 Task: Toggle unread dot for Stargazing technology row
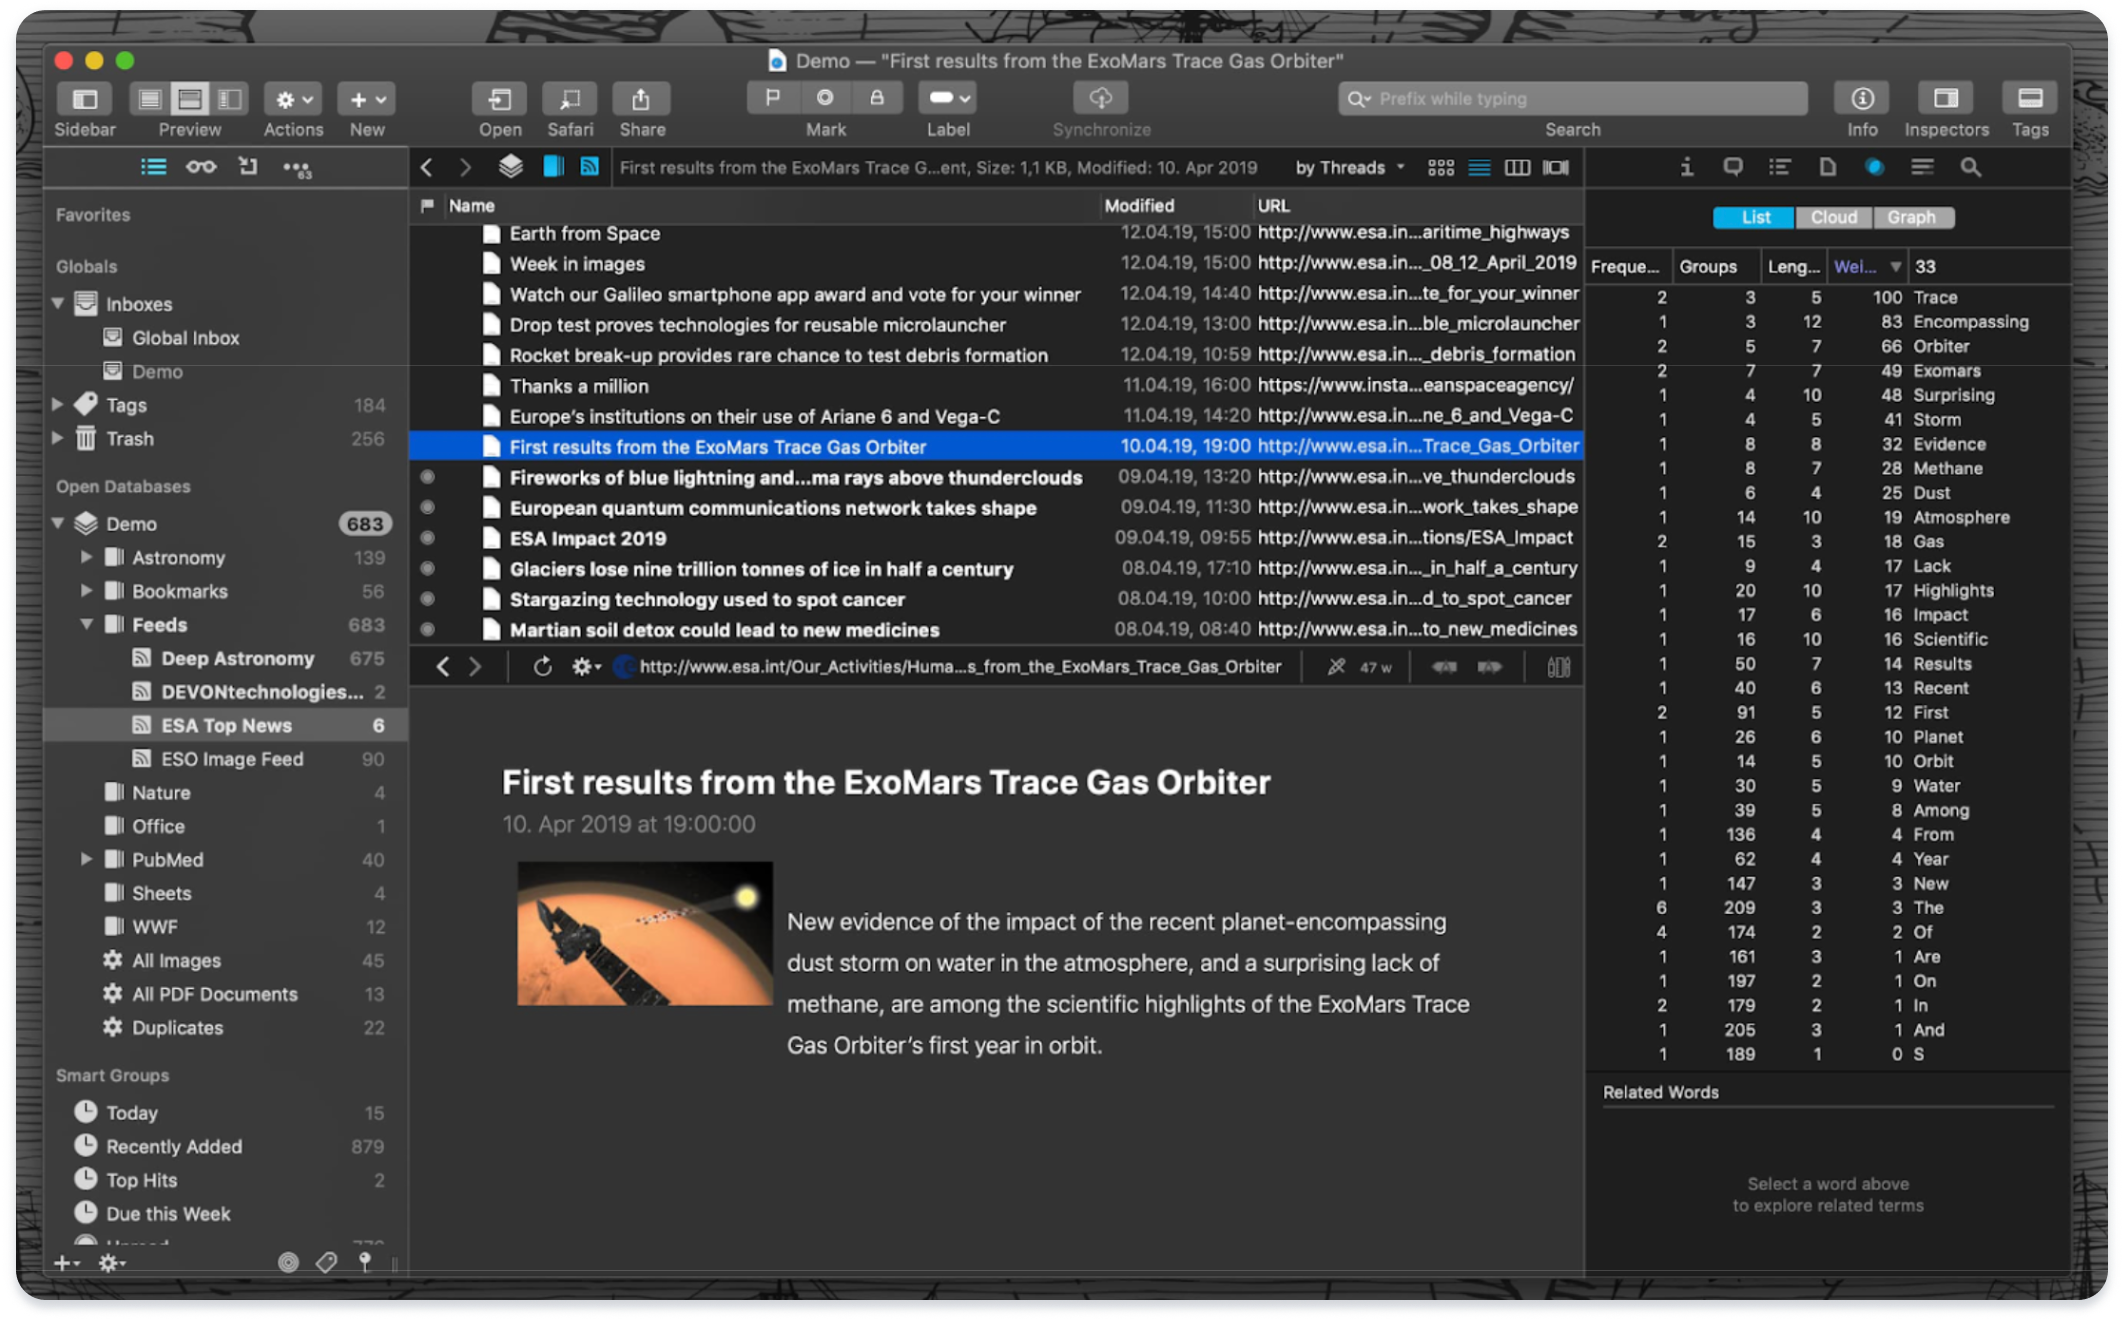click(x=427, y=599)
